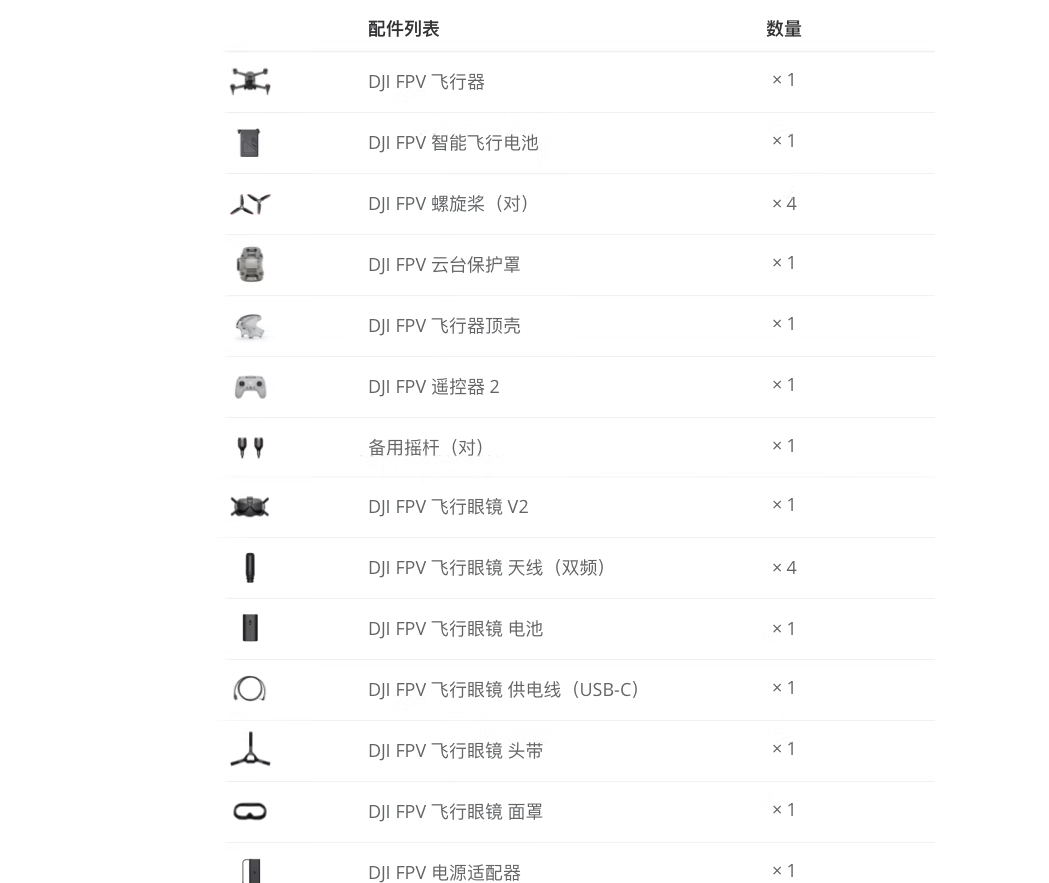The width and height of the screenshot is (1049, 883).
Task: Click the spare control sticks icon
Action: click(250, 447)
